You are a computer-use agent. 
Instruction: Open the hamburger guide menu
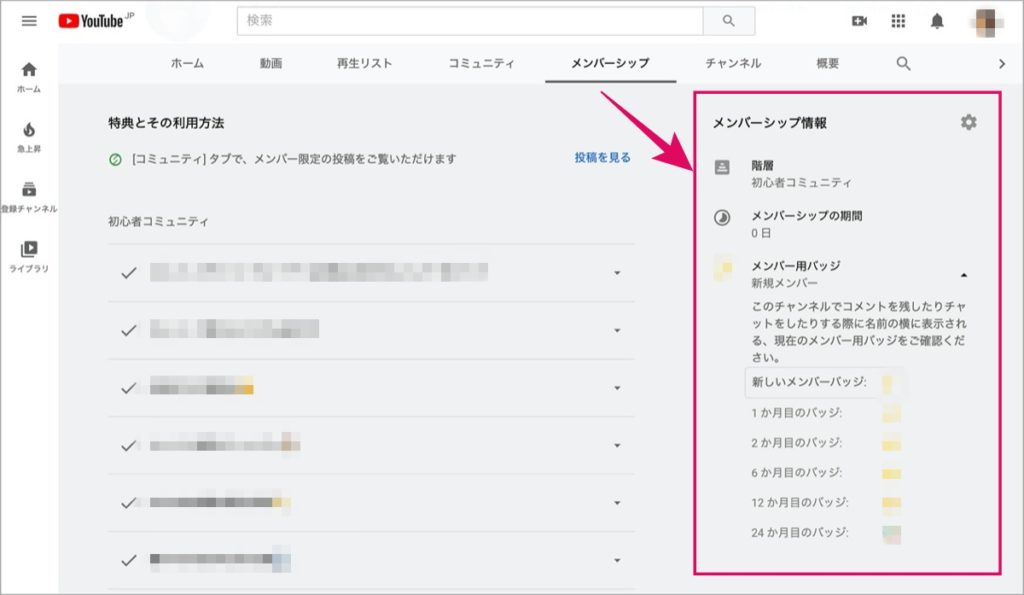coord(29,21)
